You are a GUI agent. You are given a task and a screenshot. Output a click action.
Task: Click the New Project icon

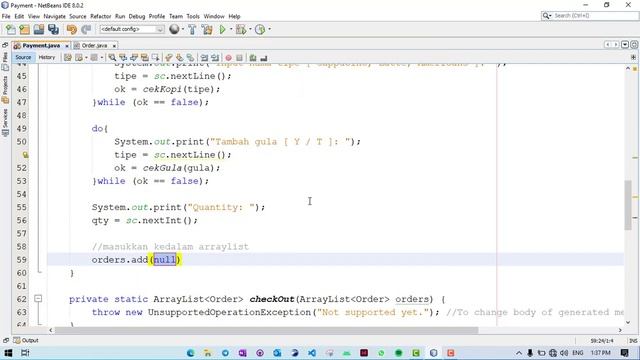coord(24,29)
